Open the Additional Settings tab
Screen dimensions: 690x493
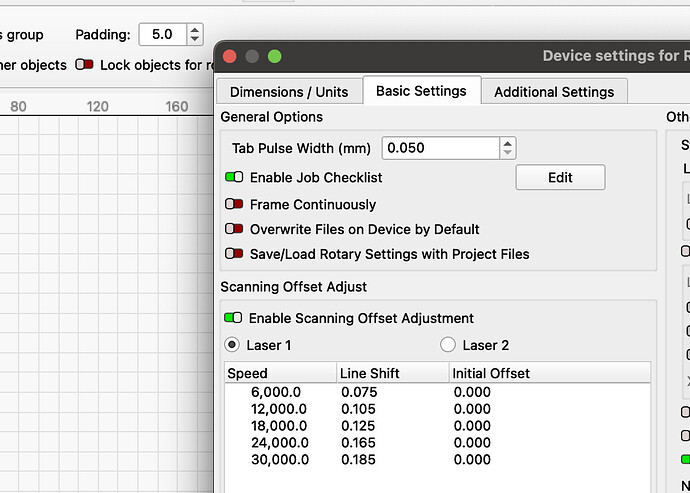[554, 91]
